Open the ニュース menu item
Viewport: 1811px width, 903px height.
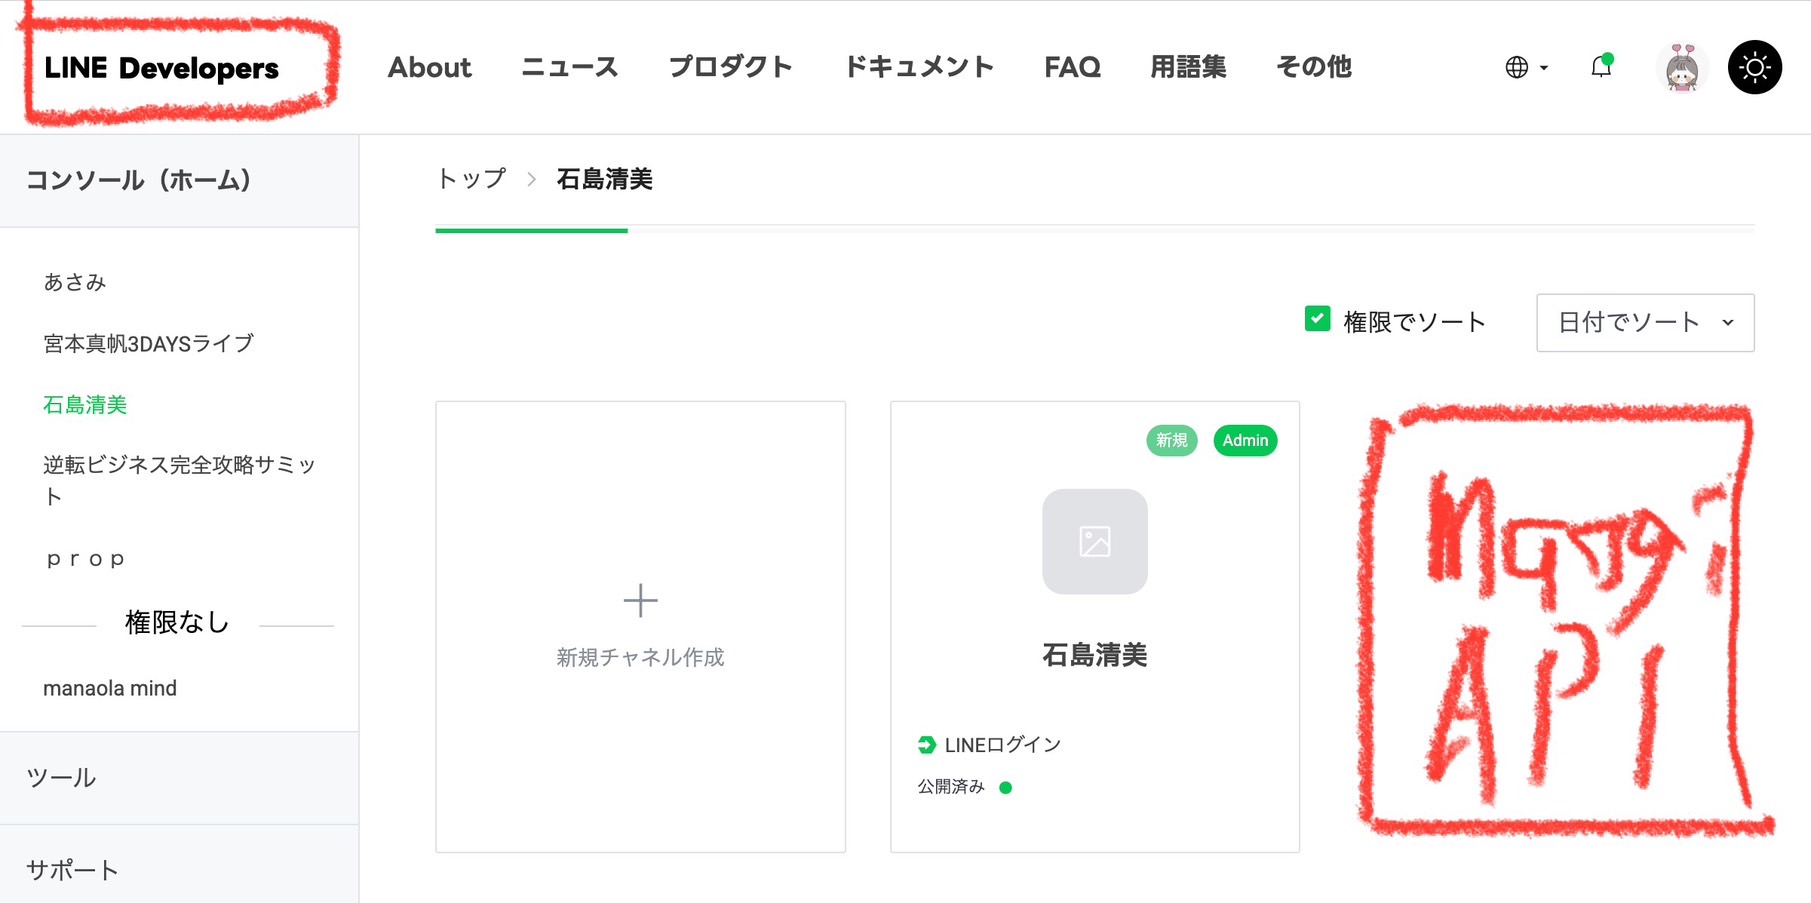pos(570,67)
